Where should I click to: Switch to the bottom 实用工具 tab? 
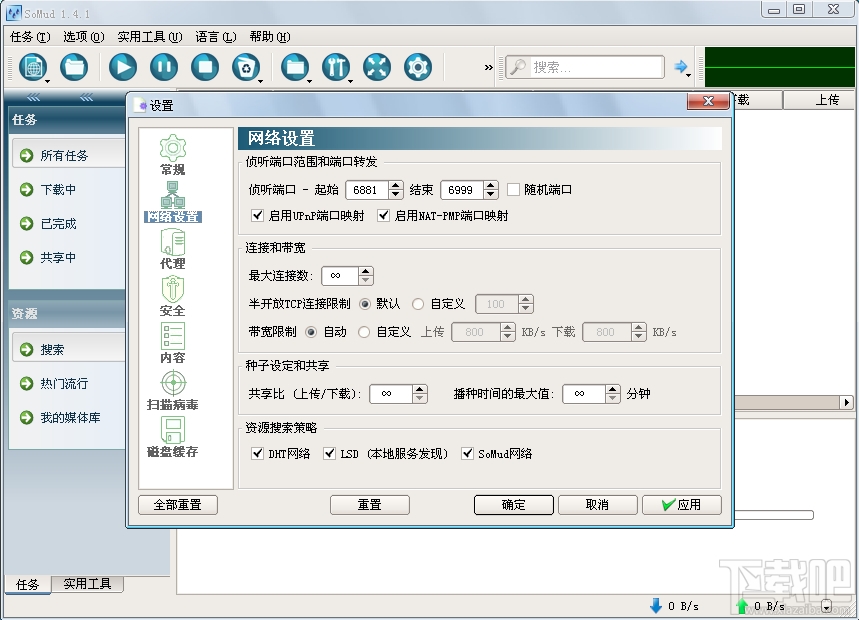click(x=87, y=584)
